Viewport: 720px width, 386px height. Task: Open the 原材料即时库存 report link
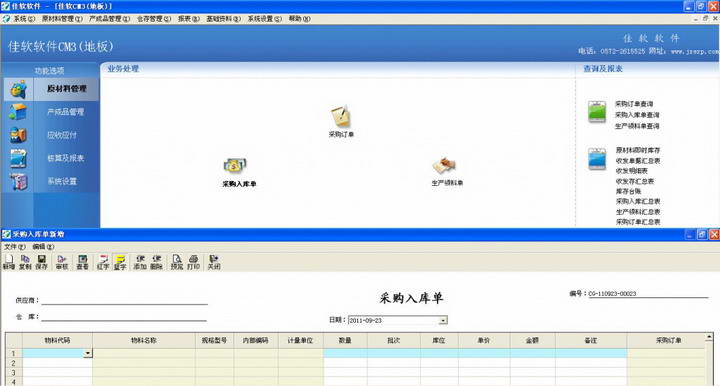638,150
